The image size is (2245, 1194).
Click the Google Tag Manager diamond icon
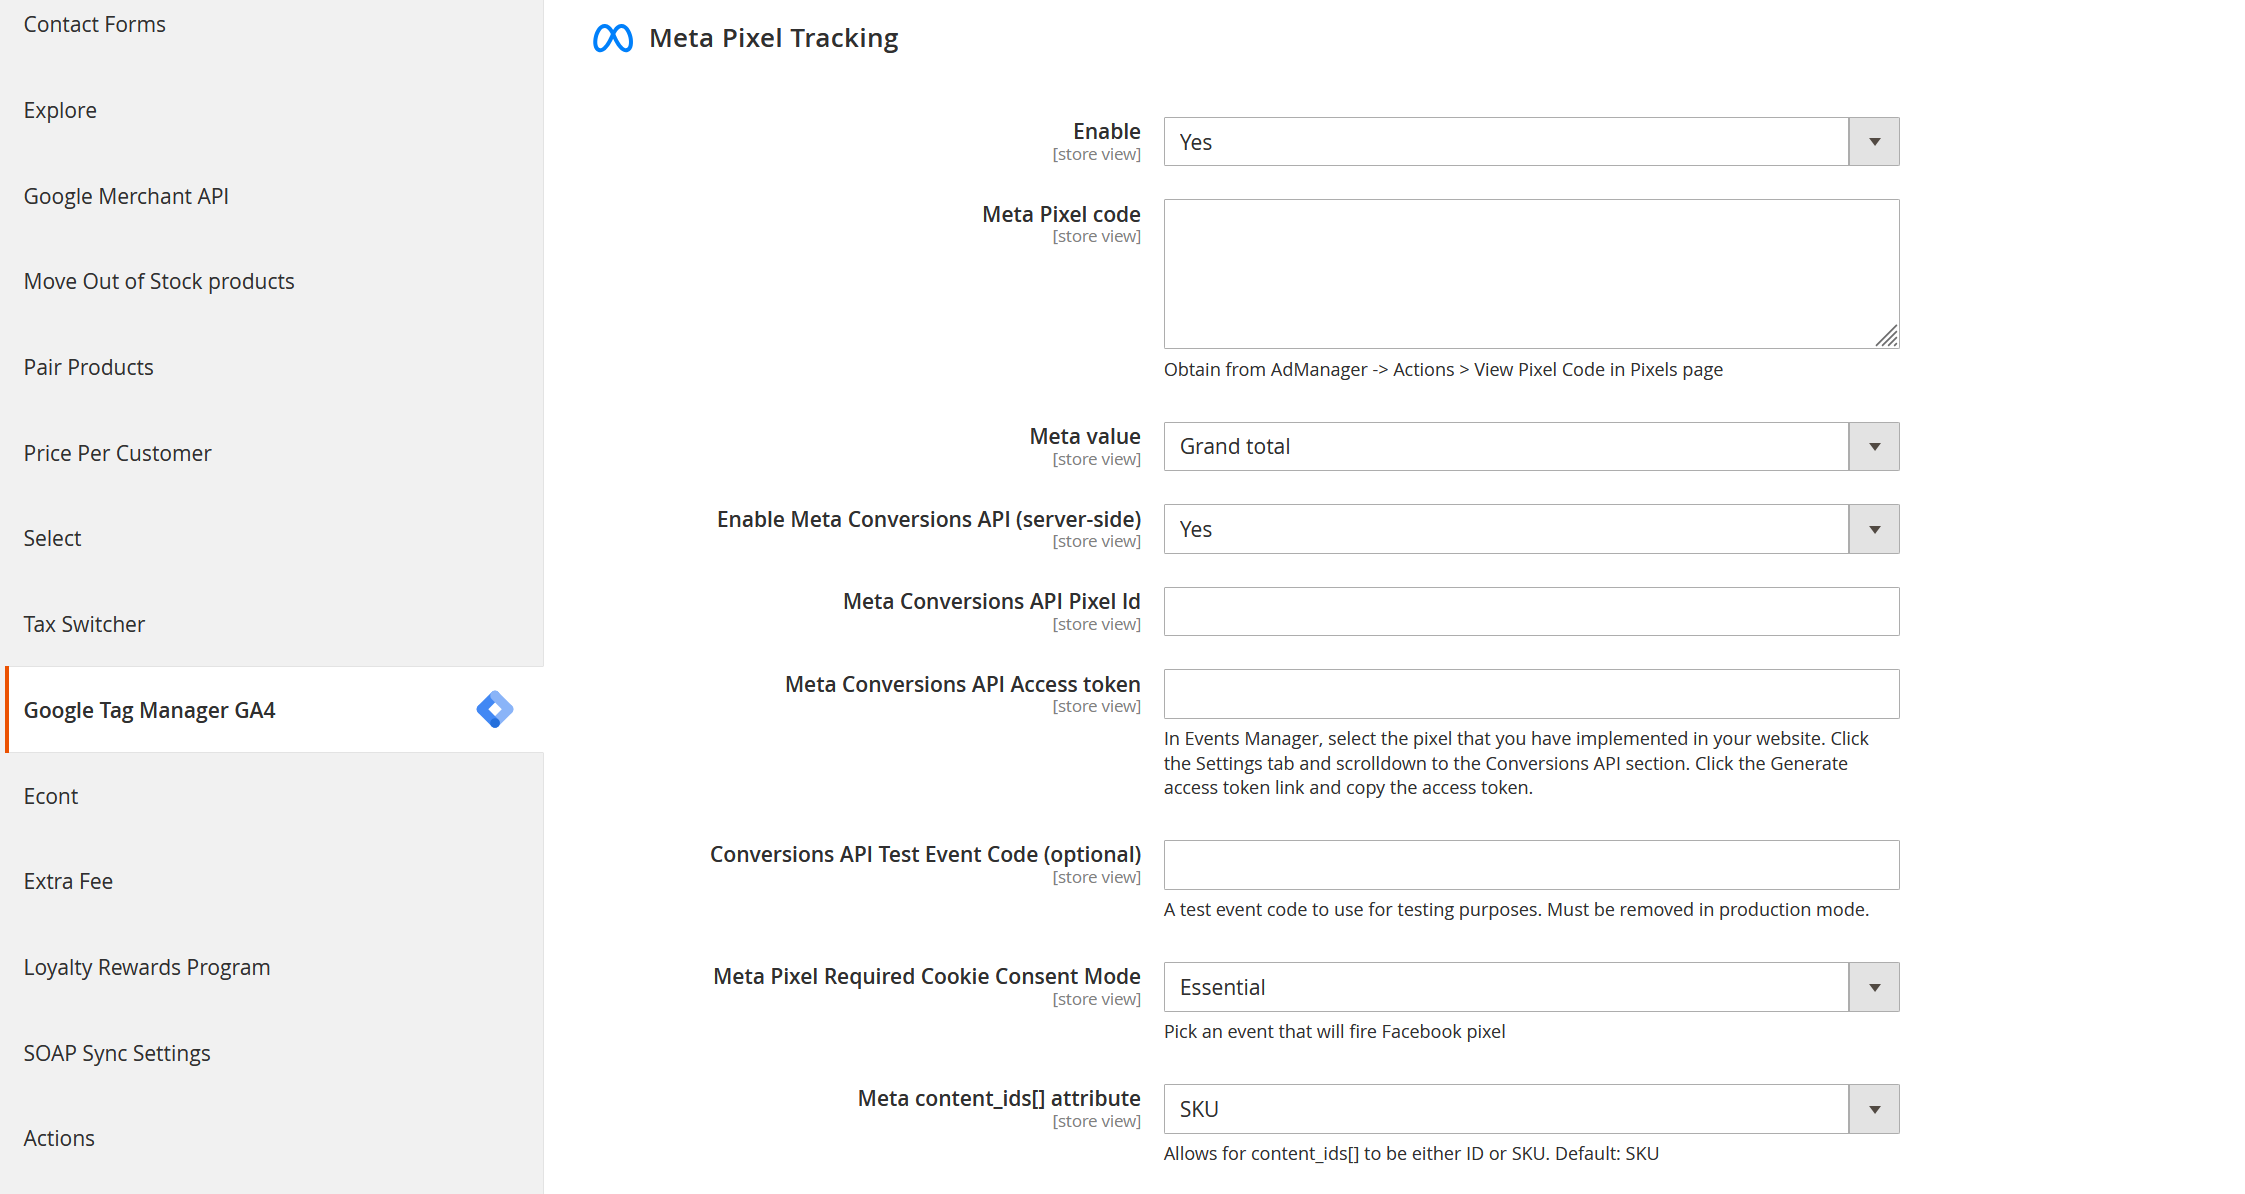click(495, 710)
